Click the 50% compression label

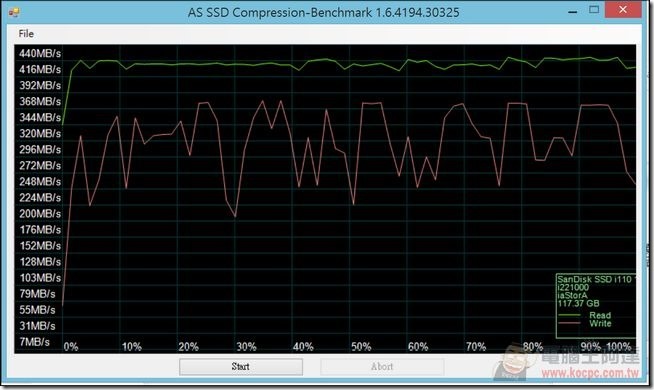click(361, 347)
